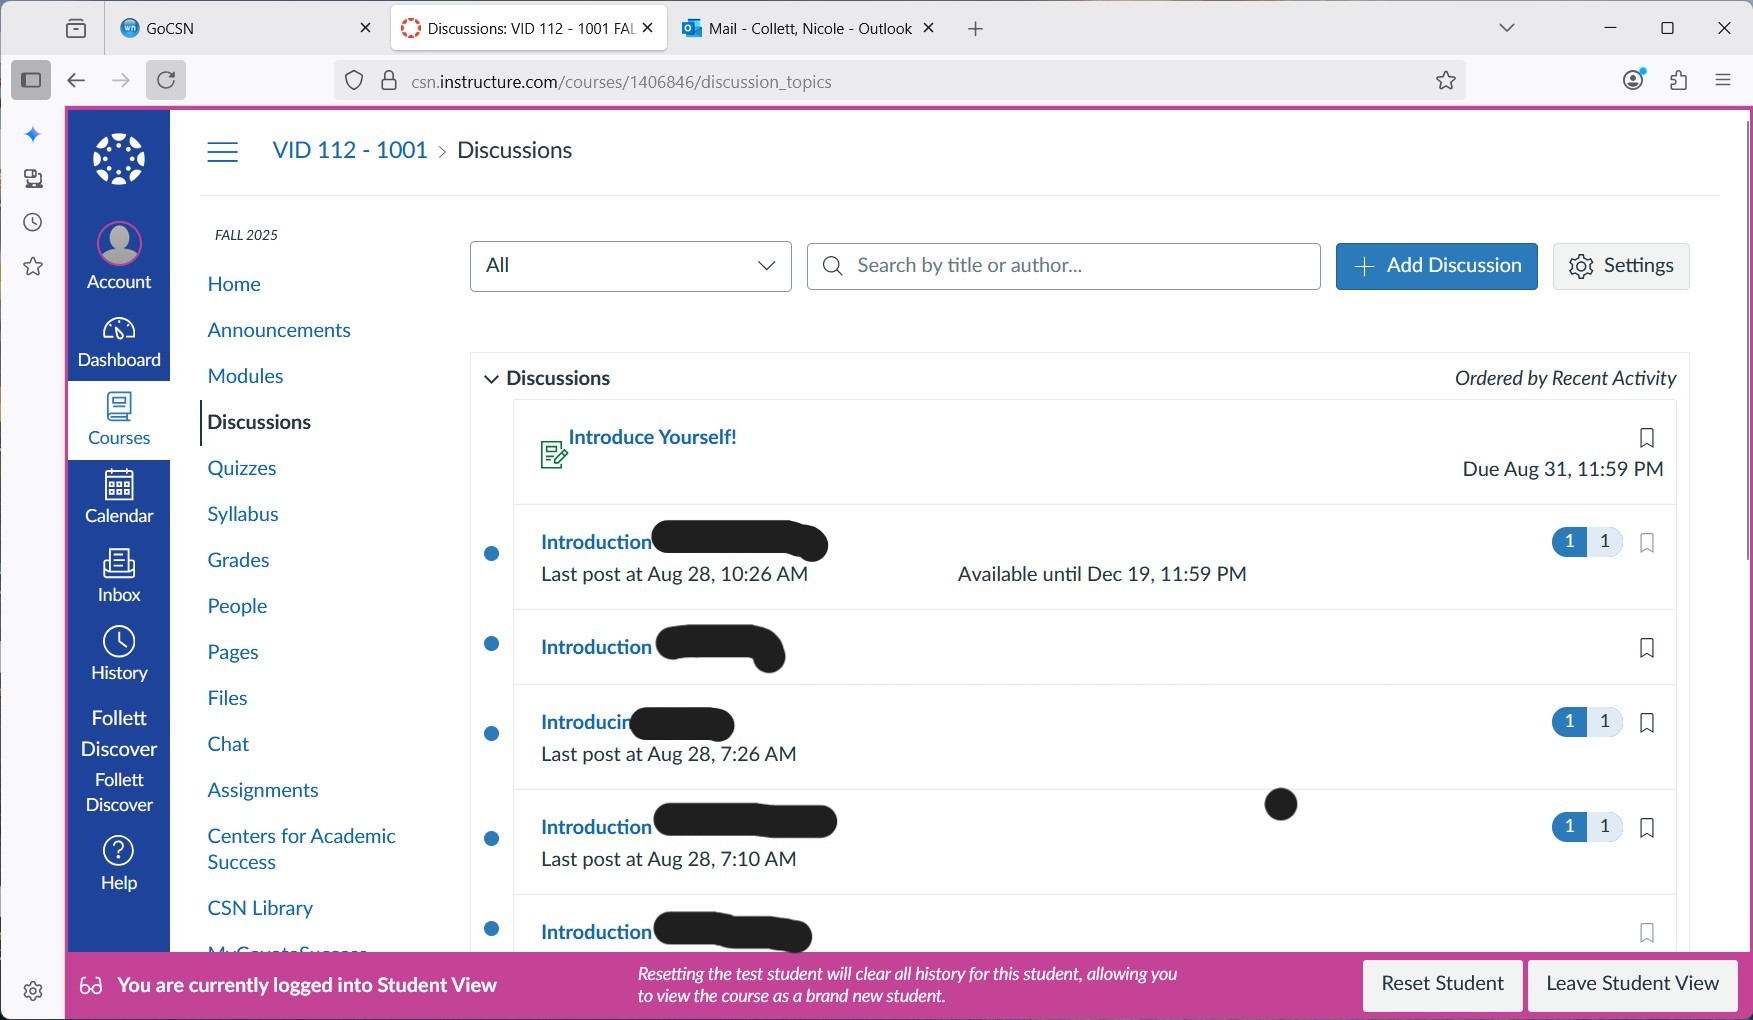Leave Student View
1753x1020 pixels.
click(1633, 984)
